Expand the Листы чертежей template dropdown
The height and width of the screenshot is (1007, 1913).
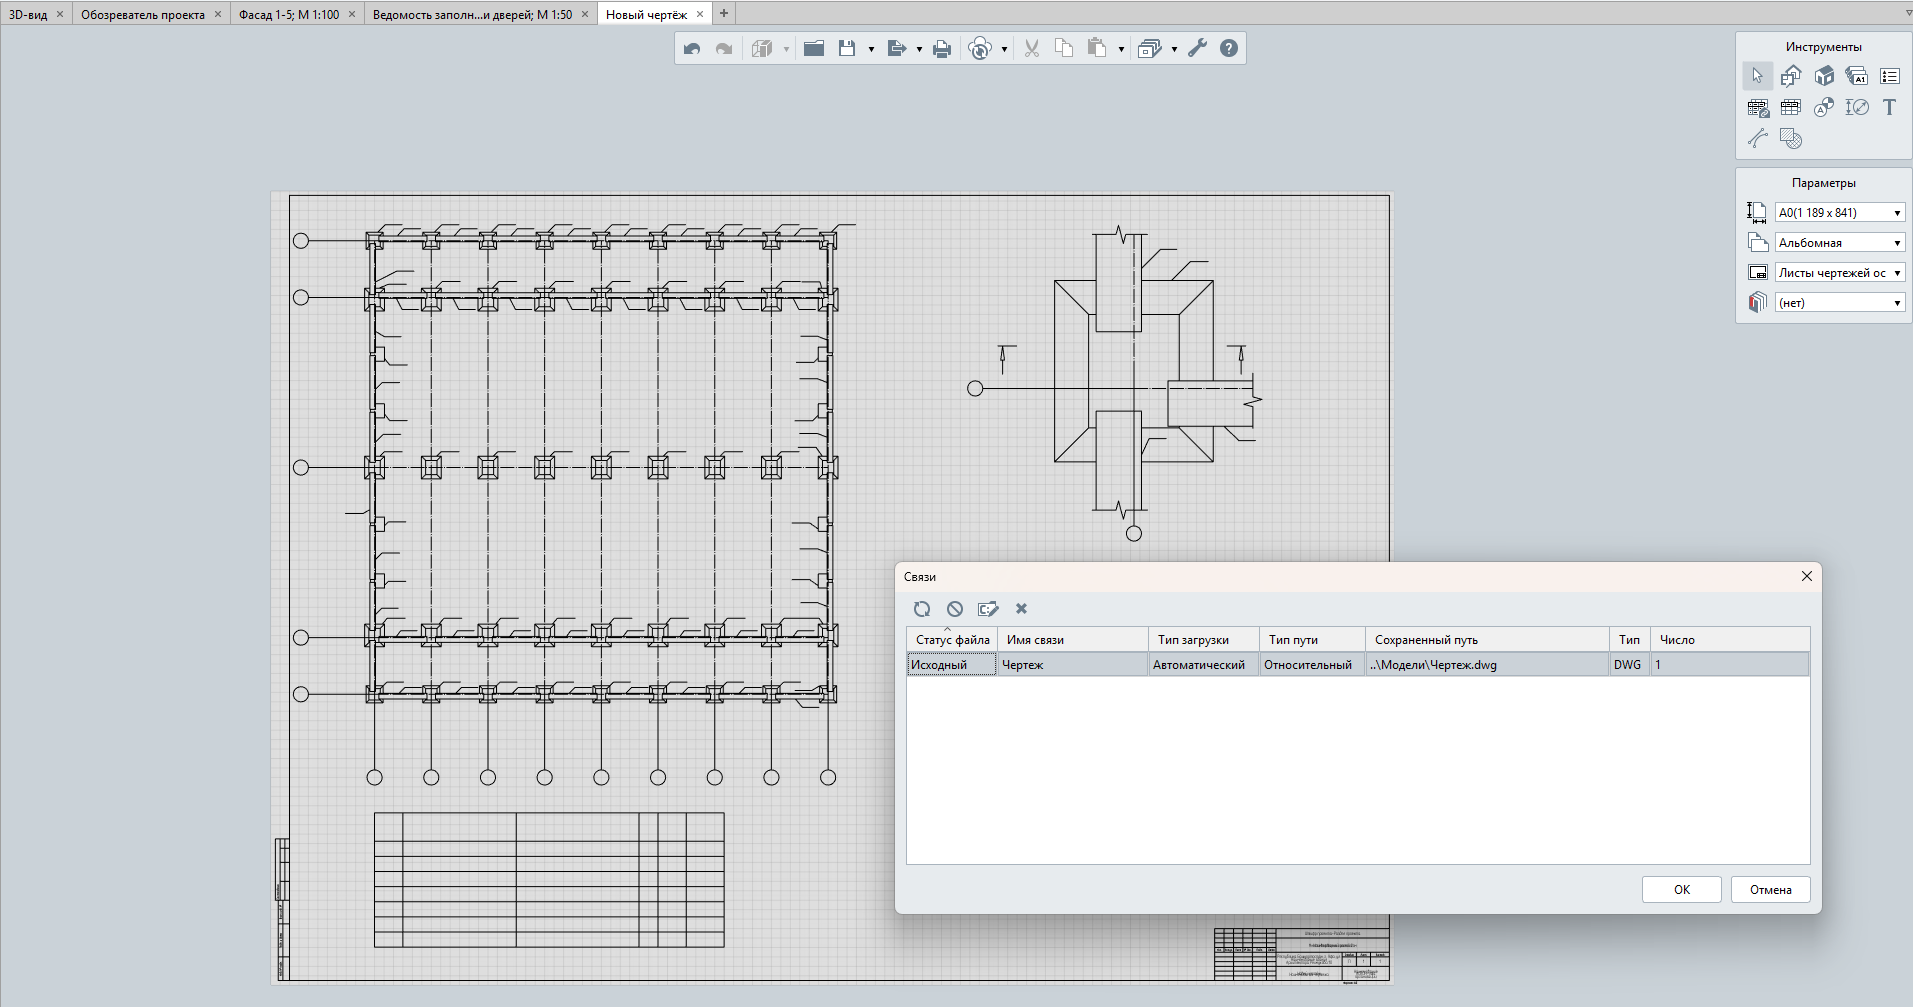(1839, 273)
